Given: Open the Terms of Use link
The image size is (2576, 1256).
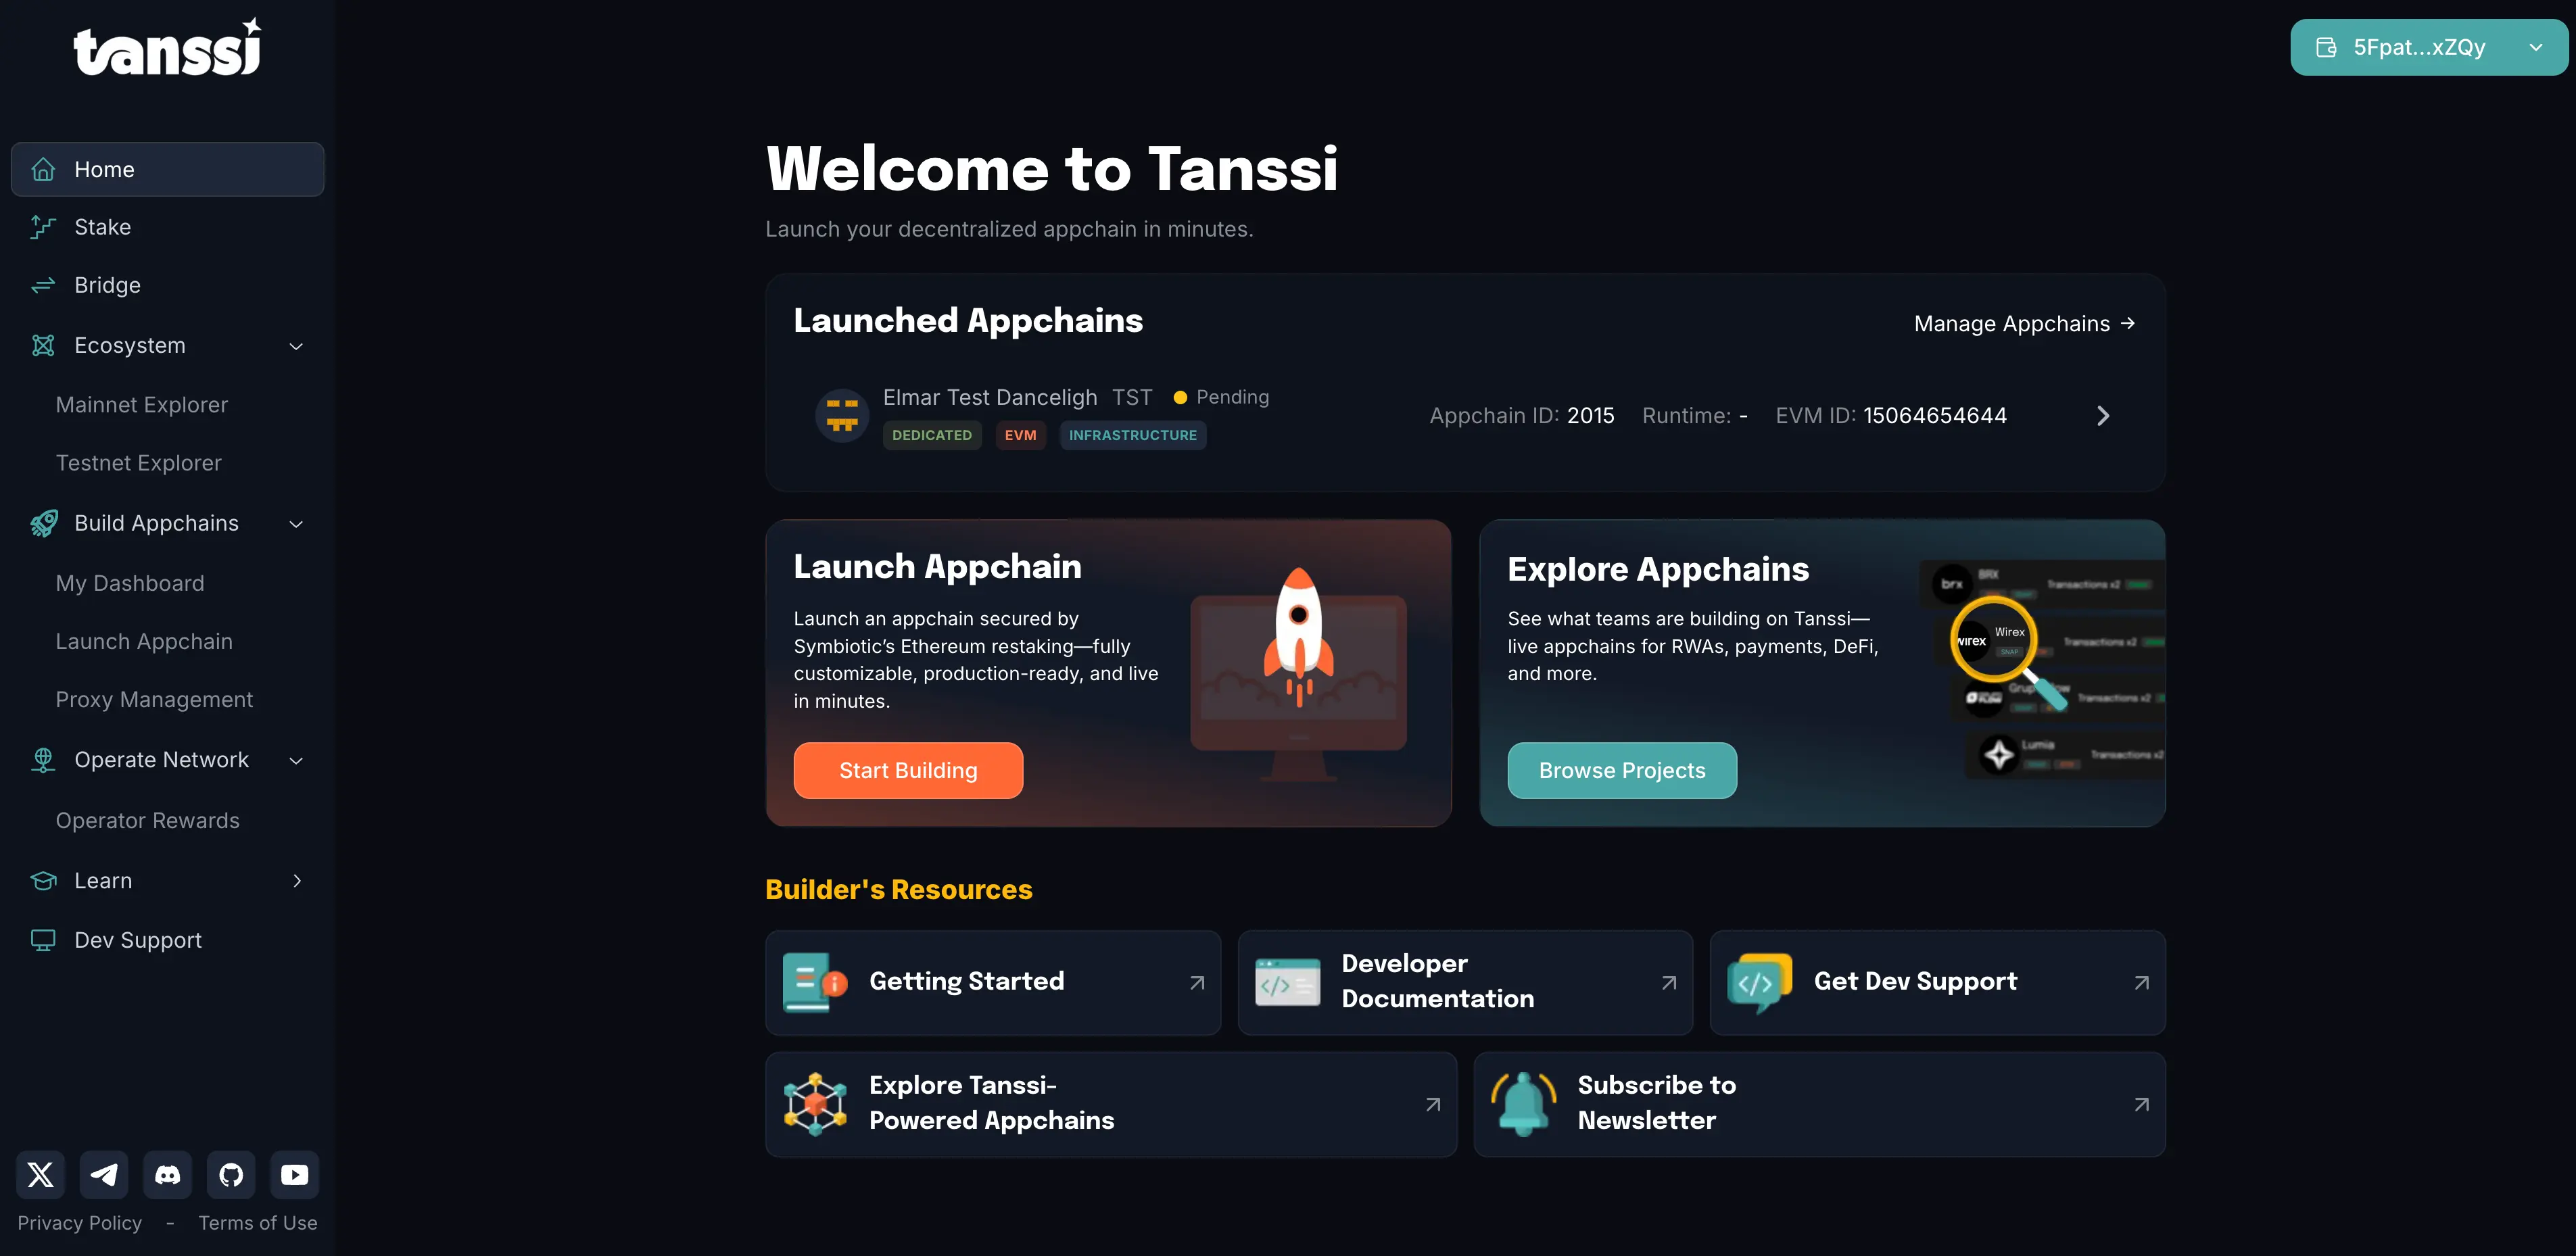Looking at the screenshot, I should [258, 1222].
